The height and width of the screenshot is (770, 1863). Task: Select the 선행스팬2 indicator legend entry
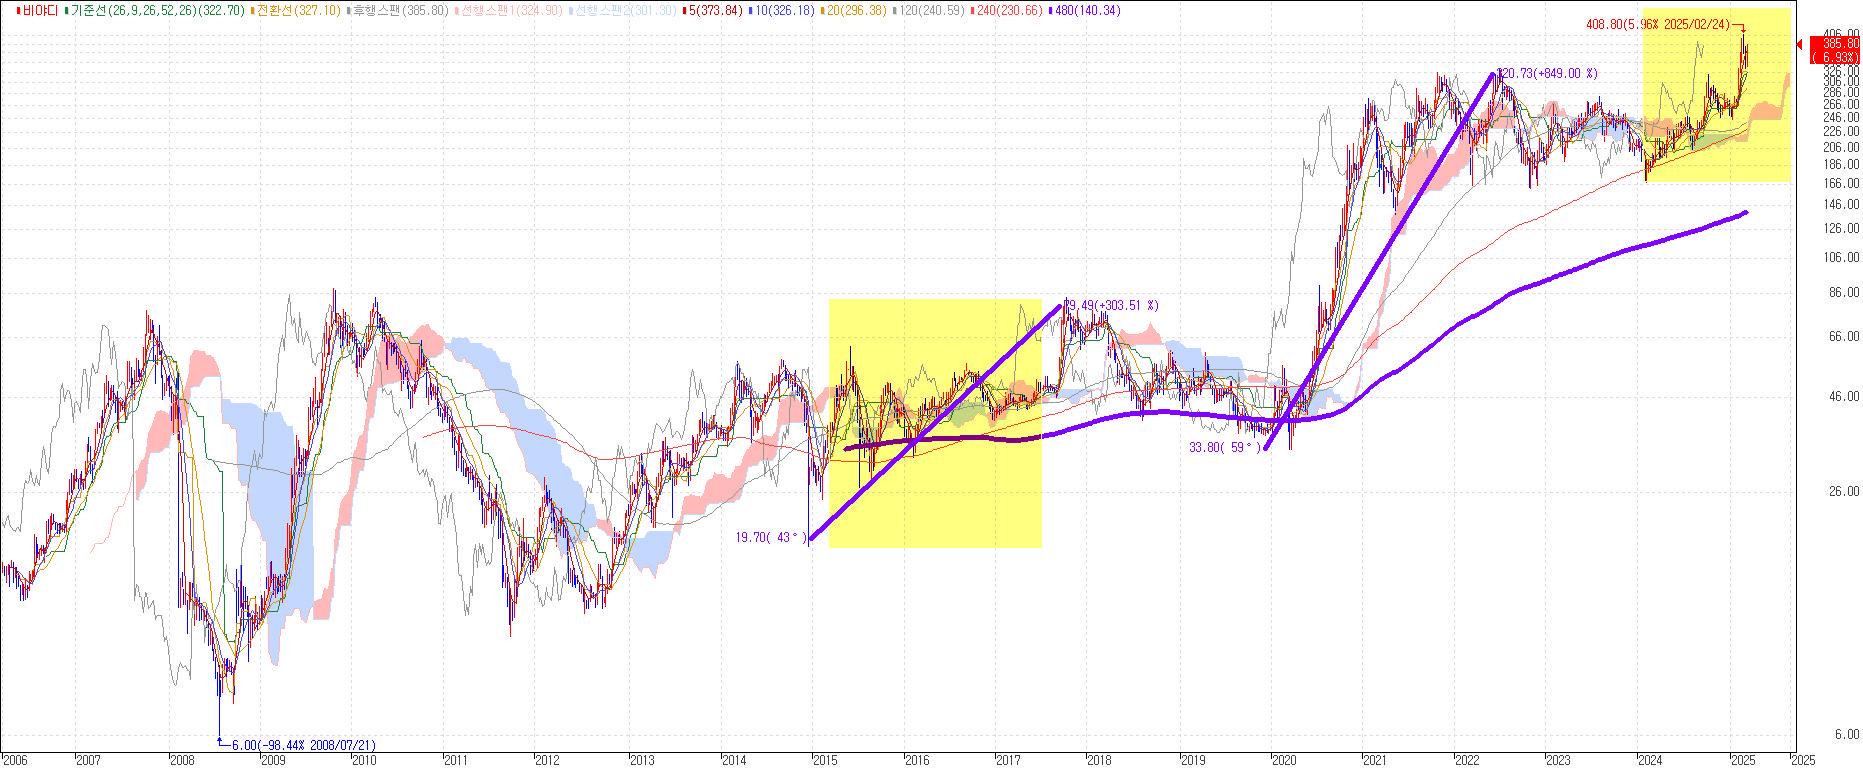(625, 10)
